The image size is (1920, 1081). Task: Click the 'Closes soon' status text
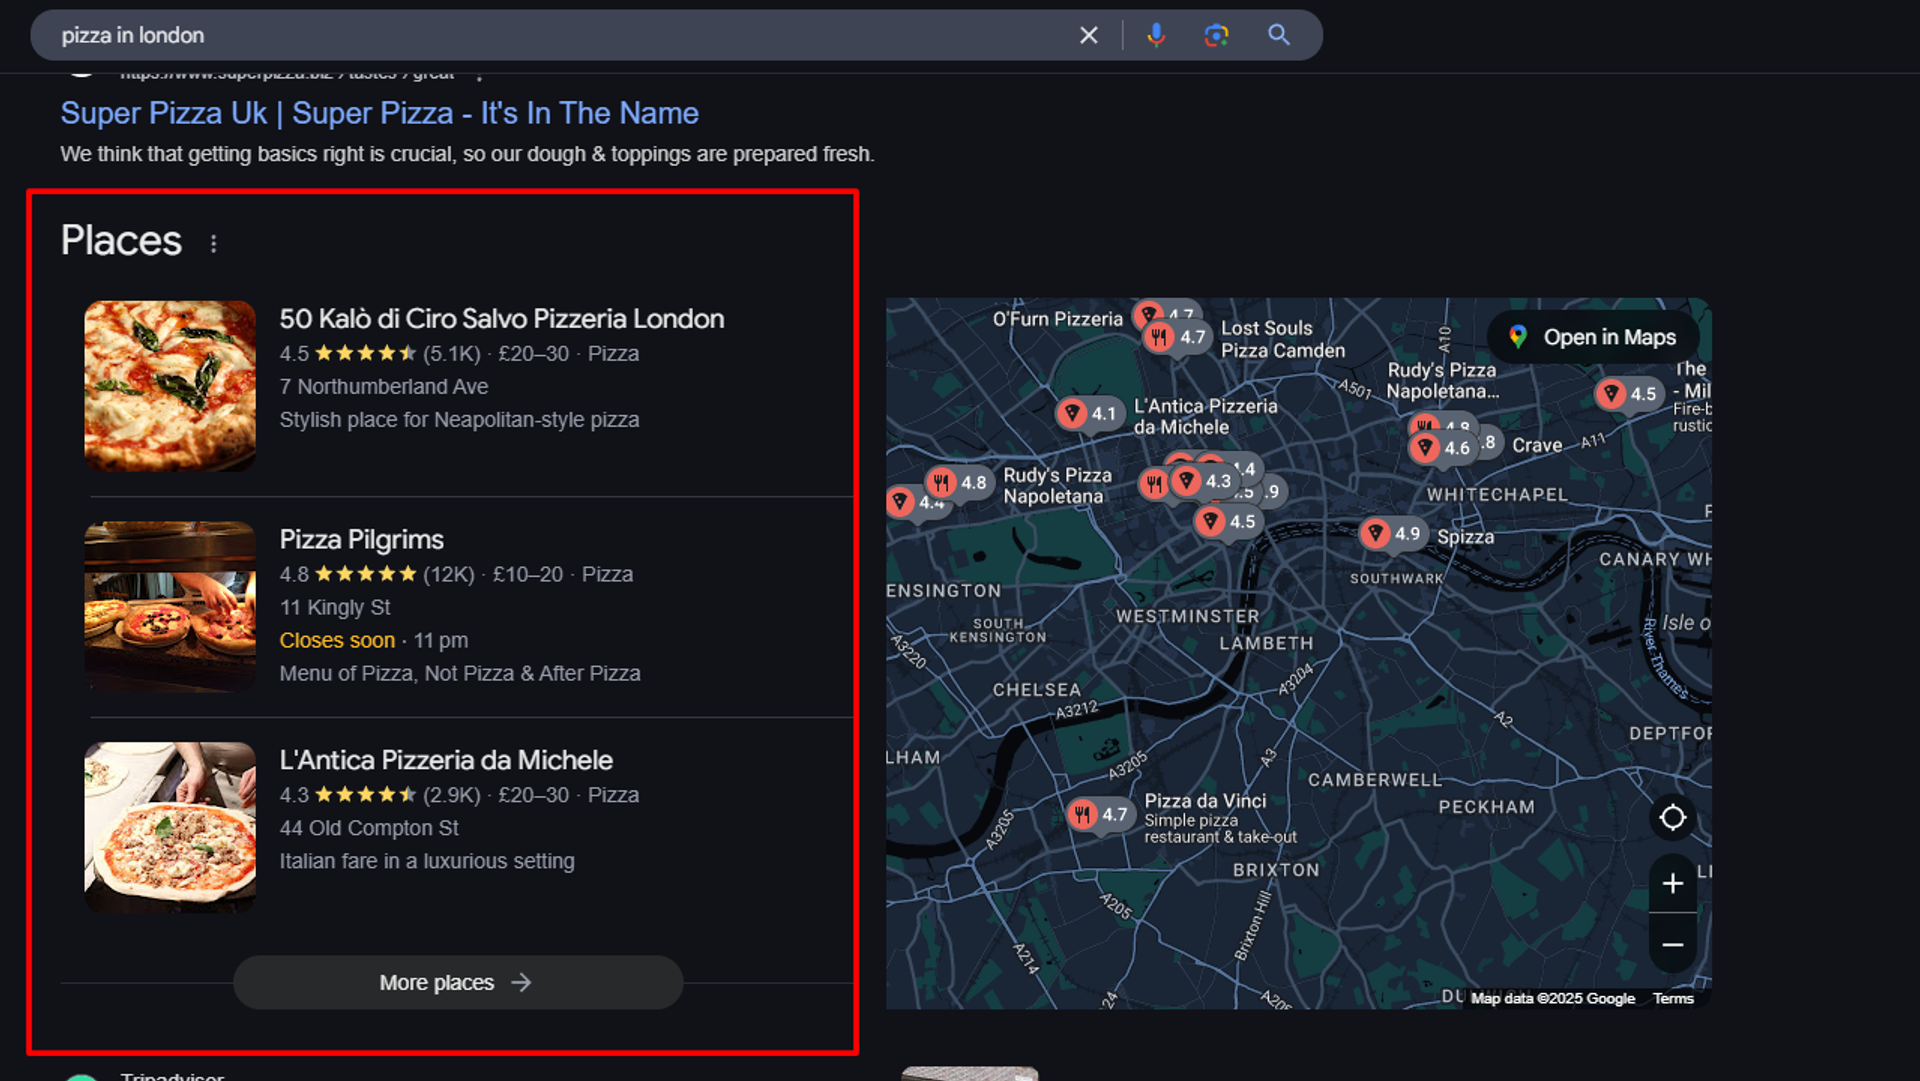click(337, 641)
